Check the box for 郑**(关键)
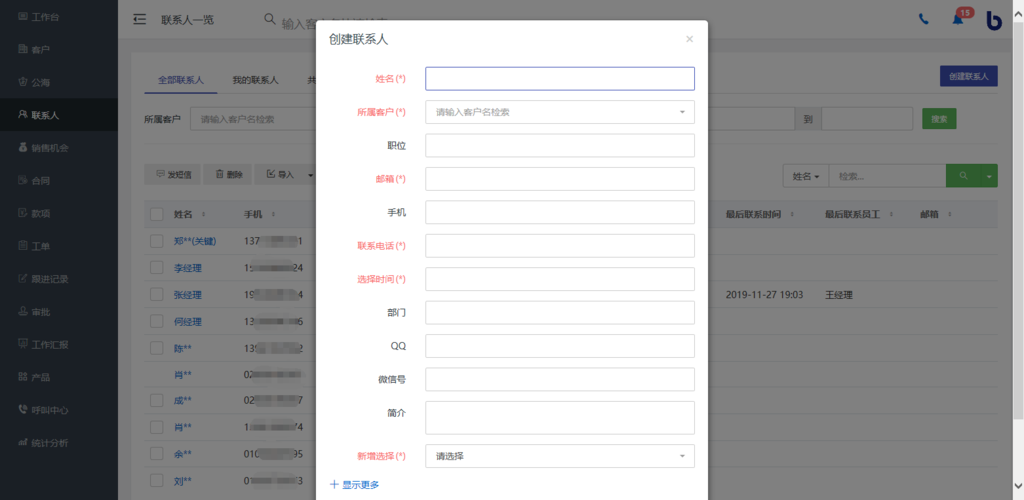The image size is (1024, 500). [x=157, y=241]
